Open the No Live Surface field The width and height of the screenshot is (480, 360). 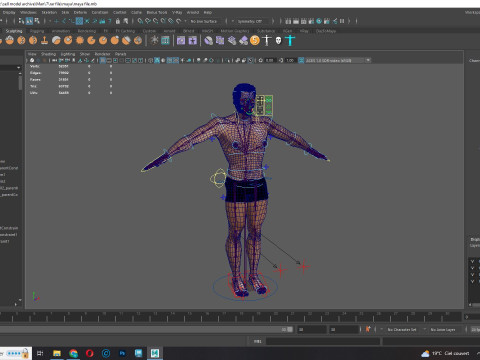point(204,21)
